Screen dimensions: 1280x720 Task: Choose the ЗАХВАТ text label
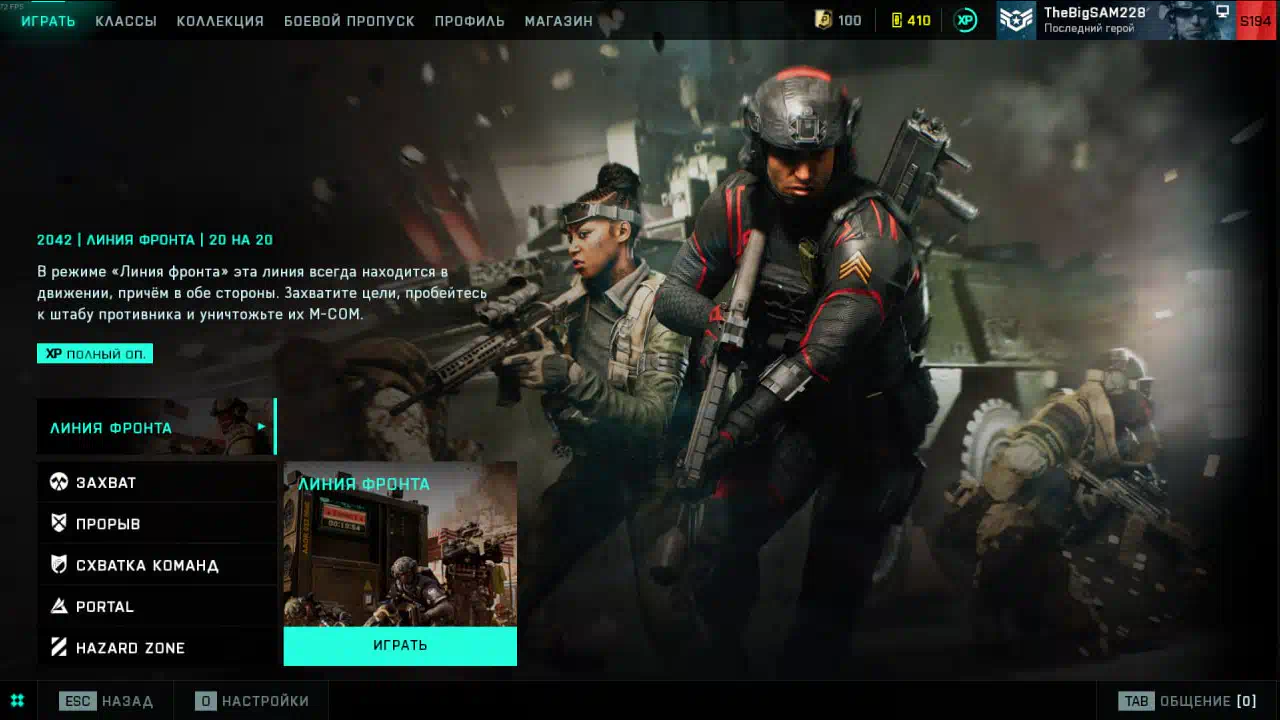click(106, 483)
